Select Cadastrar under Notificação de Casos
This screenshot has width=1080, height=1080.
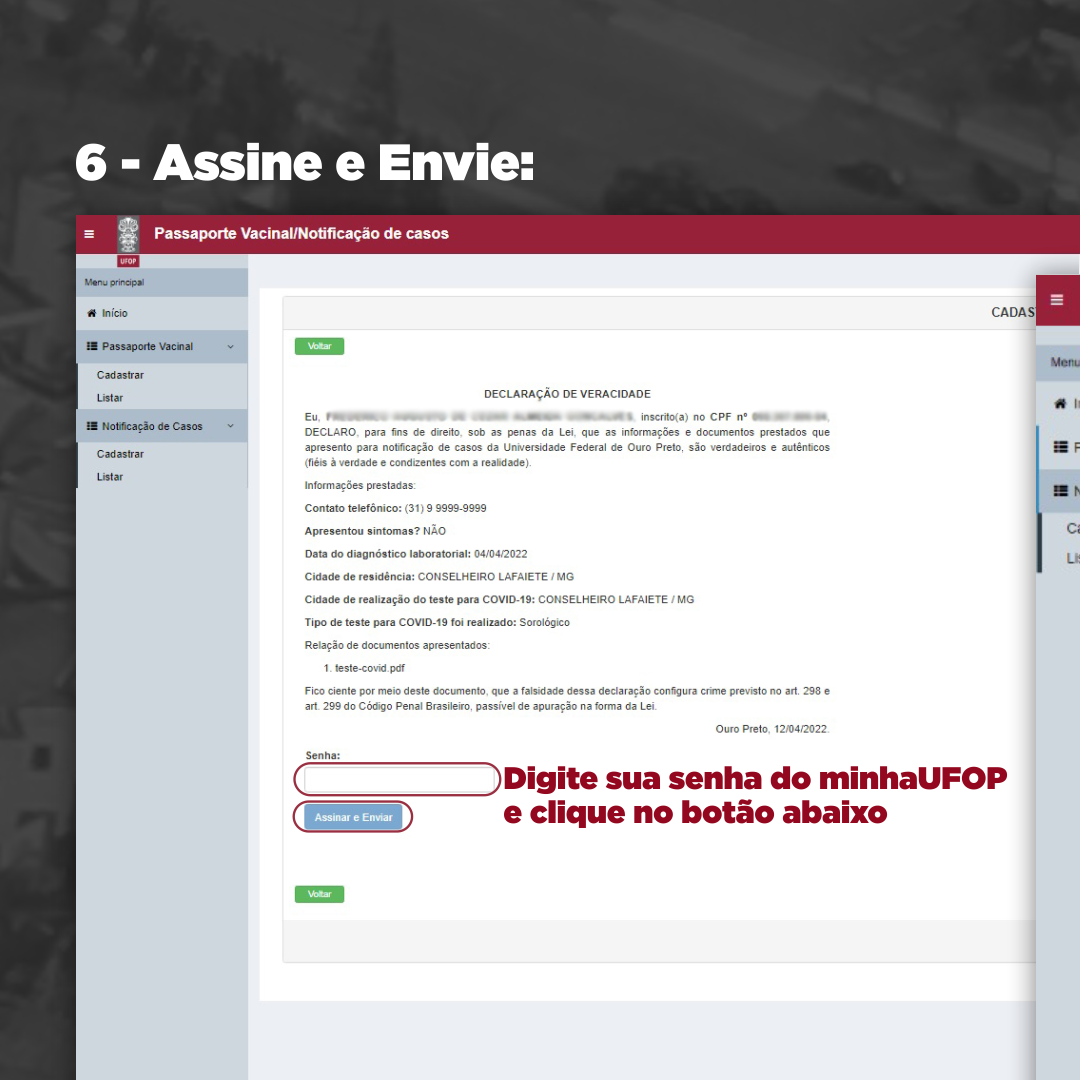pos(121,455)
